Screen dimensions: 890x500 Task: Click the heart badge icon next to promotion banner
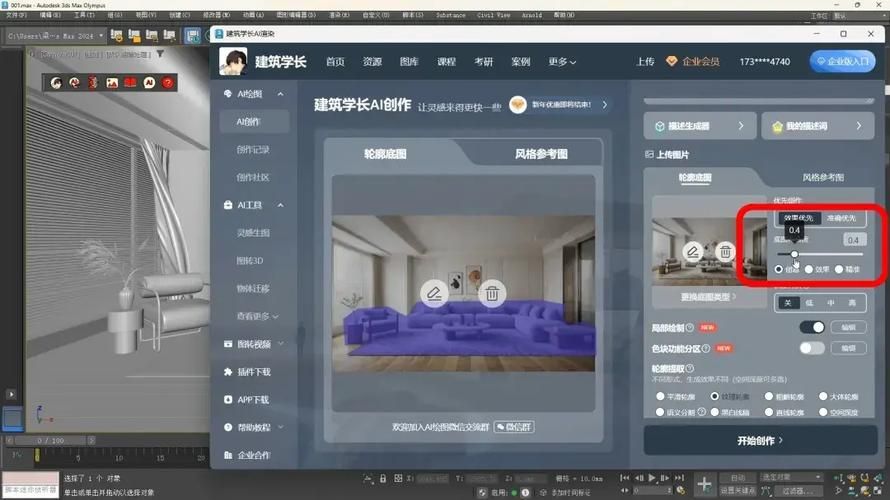pyautogui.click(x=518, y=105)
